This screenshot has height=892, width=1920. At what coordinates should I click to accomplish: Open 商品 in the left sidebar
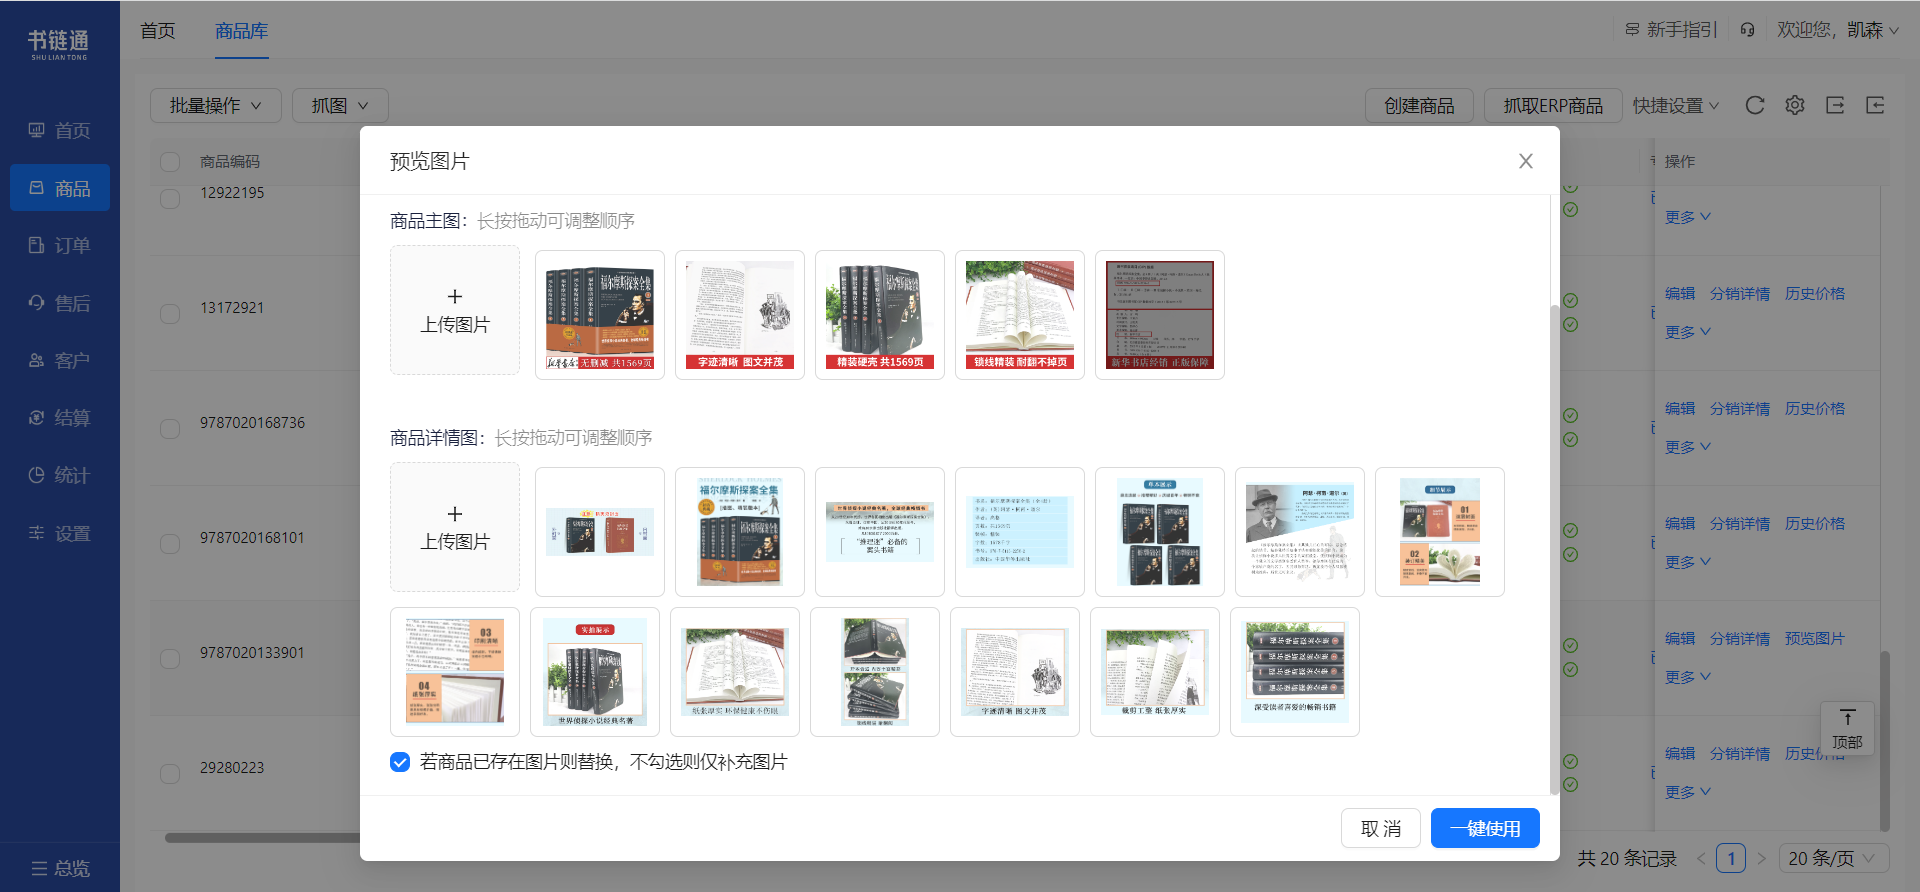[x=60, y=188]
